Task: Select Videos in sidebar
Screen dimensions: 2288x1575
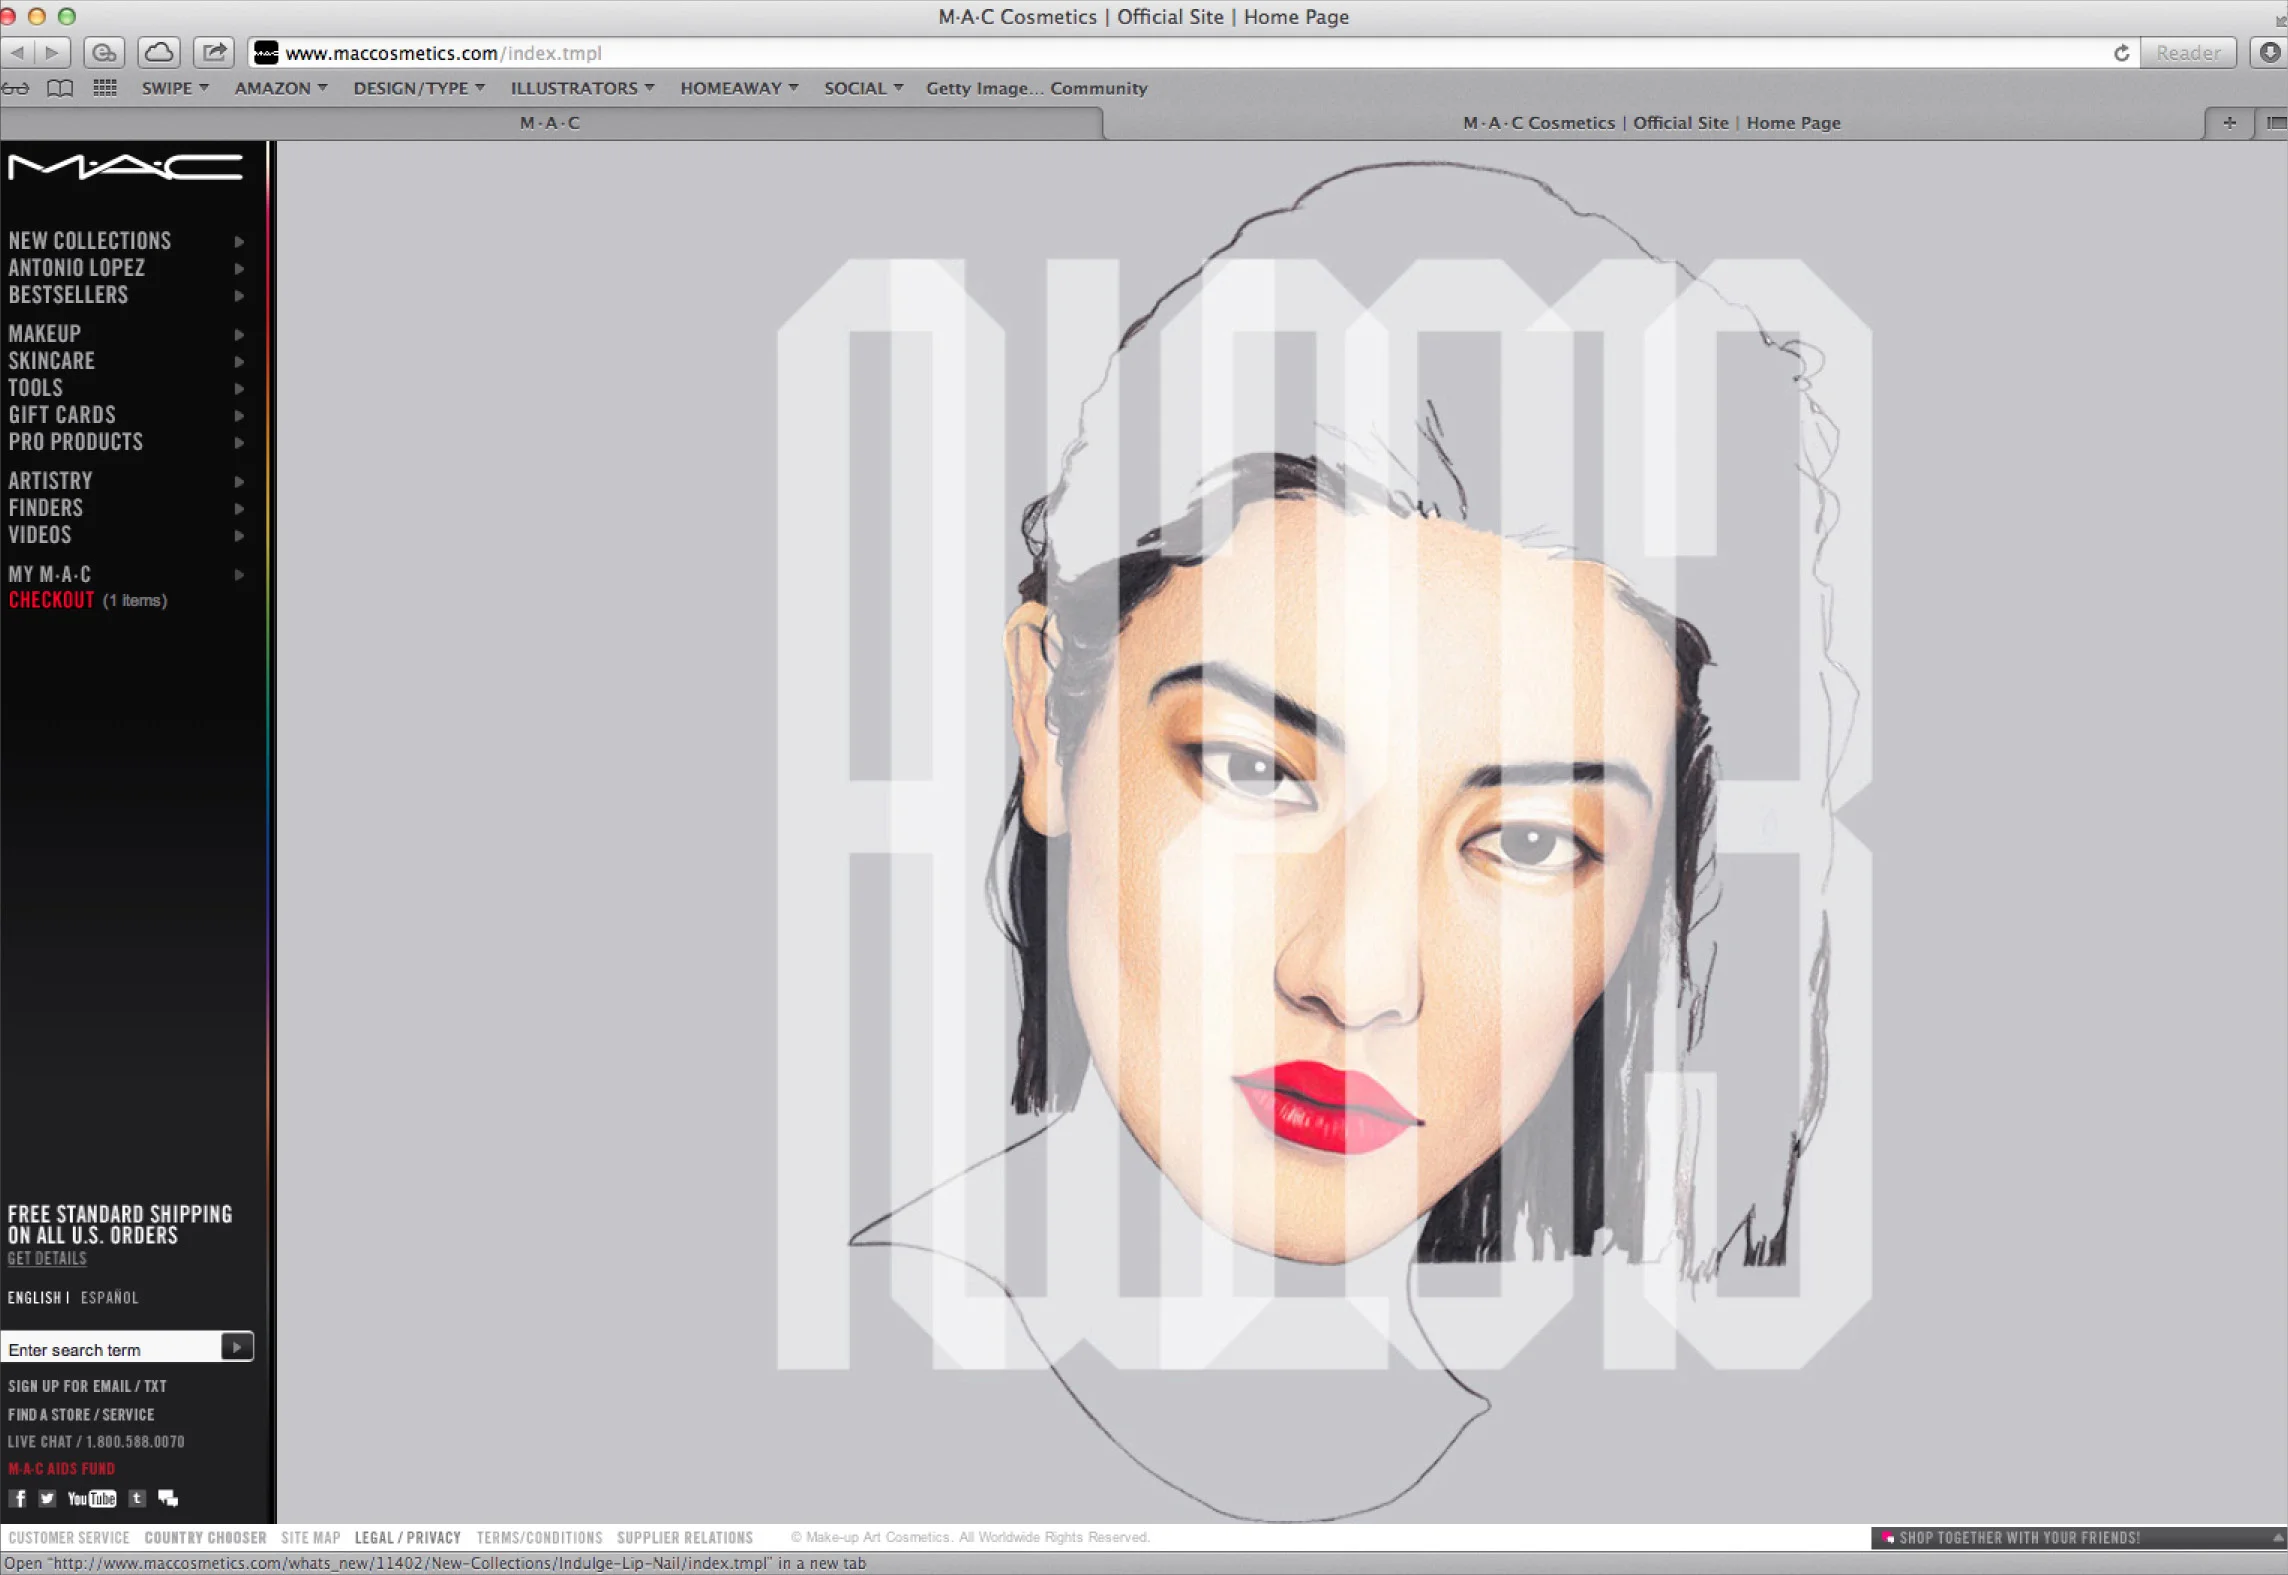Action: pyautogui.click(x=40, y=535)
